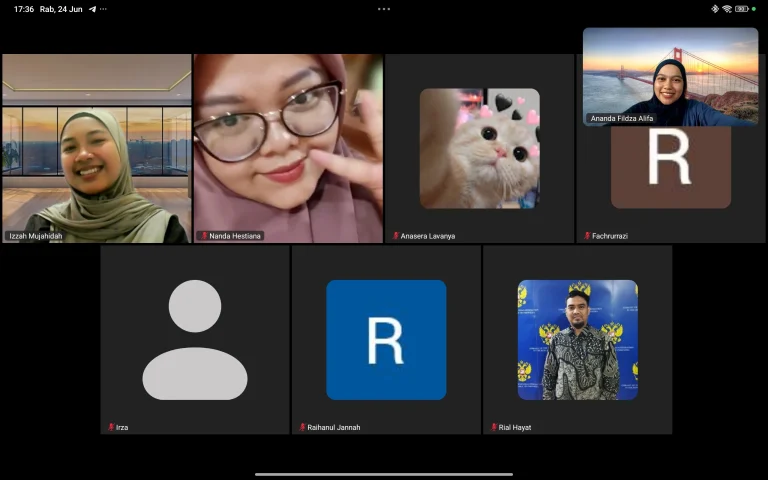Select the cat avatar of Anasera Lavanya
The height and width of the screenshot is (480, 768).
[480, 148]
